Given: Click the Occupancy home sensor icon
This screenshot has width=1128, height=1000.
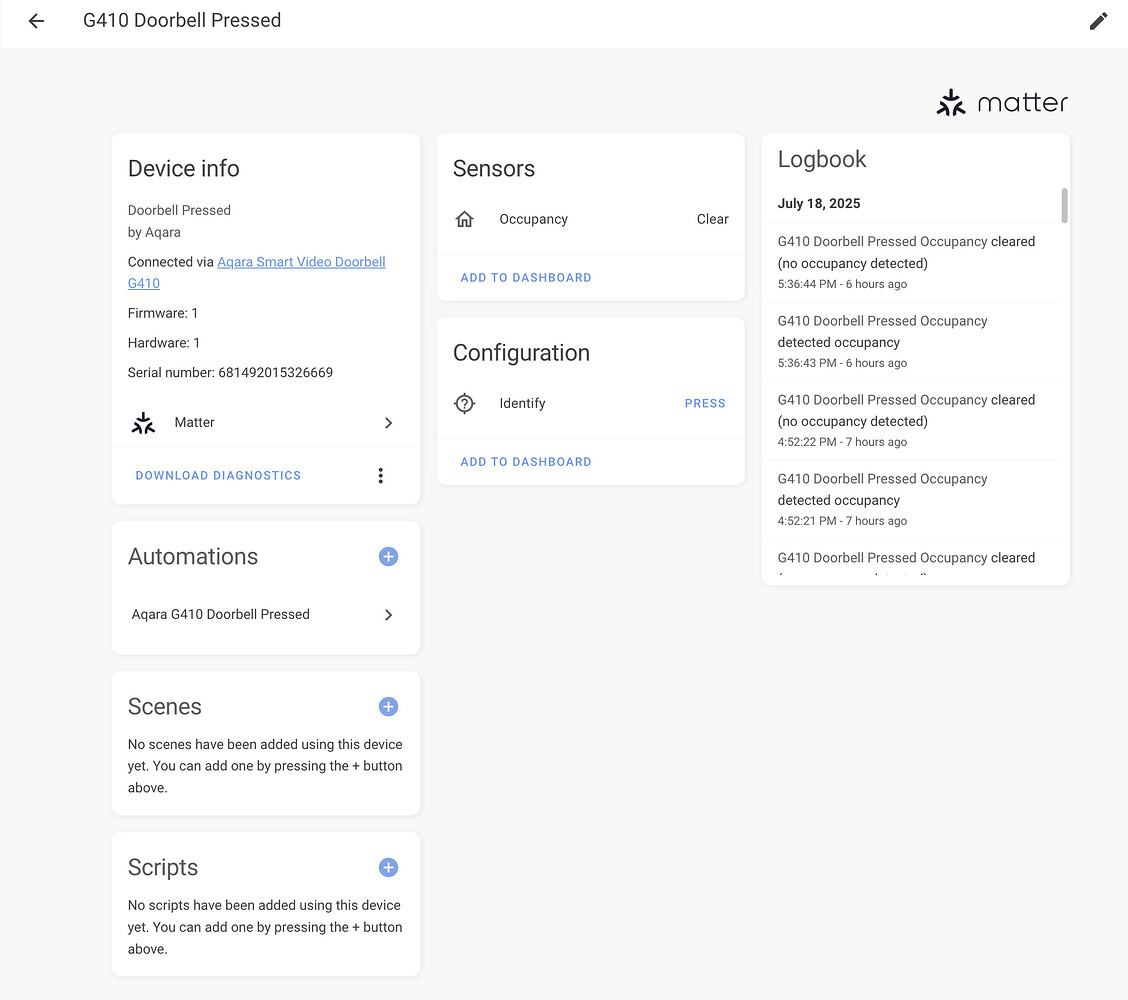Looking at the screenshot, I should coord(465,219).
